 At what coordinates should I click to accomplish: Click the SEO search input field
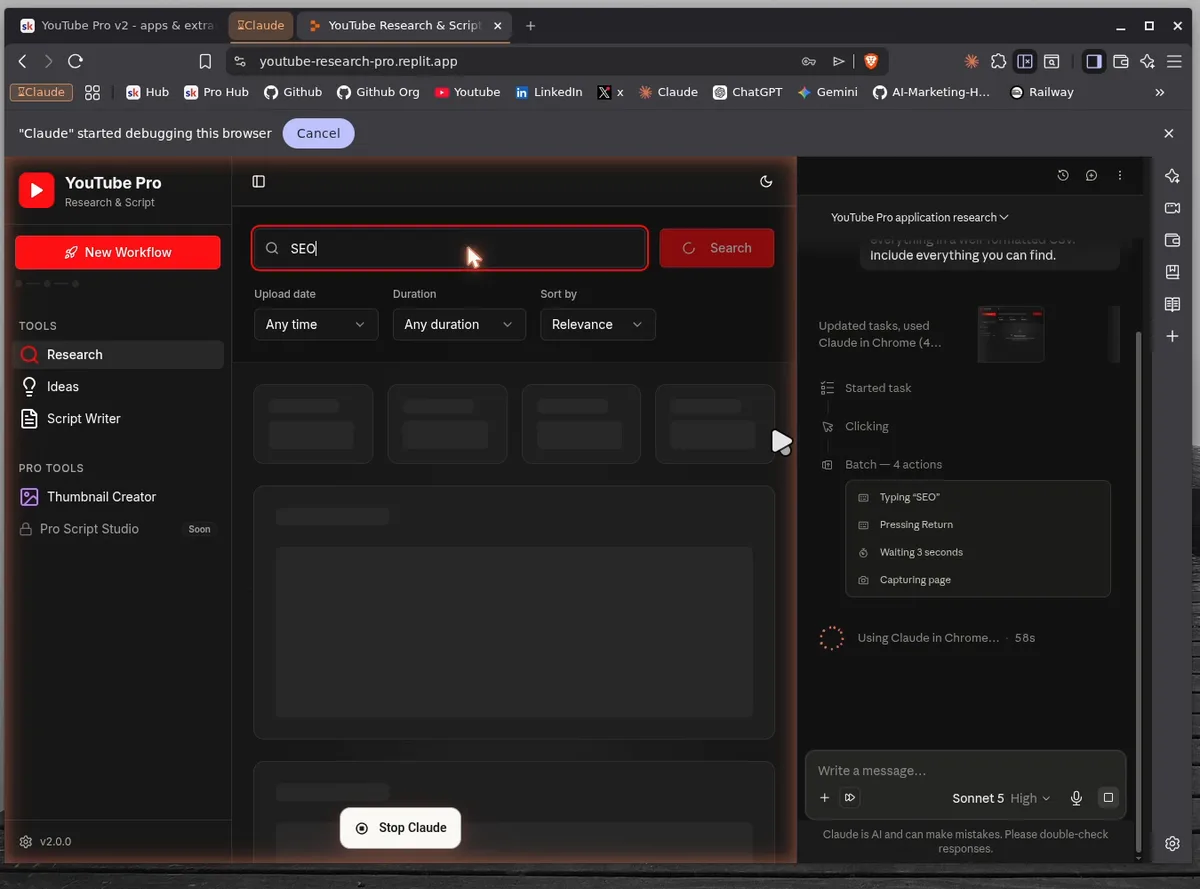pos(450,248)
